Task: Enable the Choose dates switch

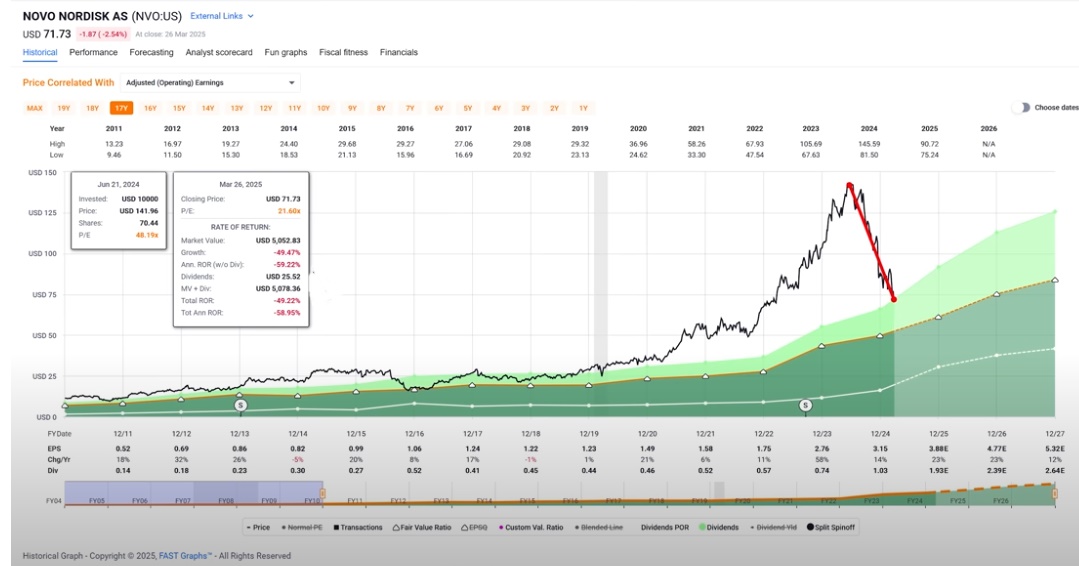Action: [1021, 107]
